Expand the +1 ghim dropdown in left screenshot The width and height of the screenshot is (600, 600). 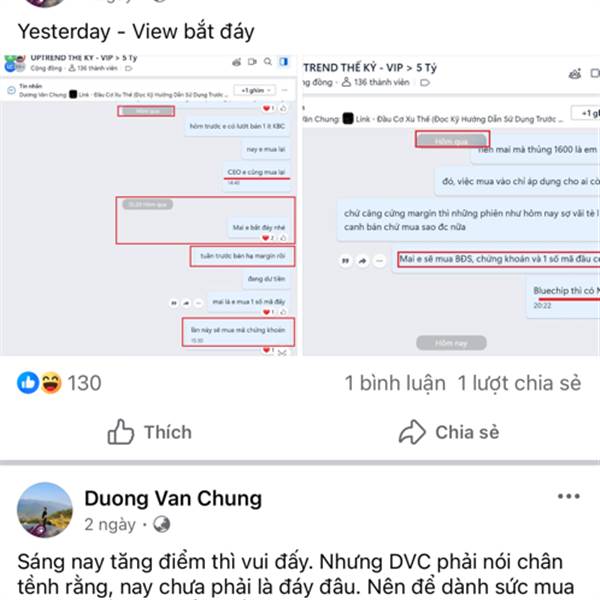pyautogui.click(x=254, y=90)
